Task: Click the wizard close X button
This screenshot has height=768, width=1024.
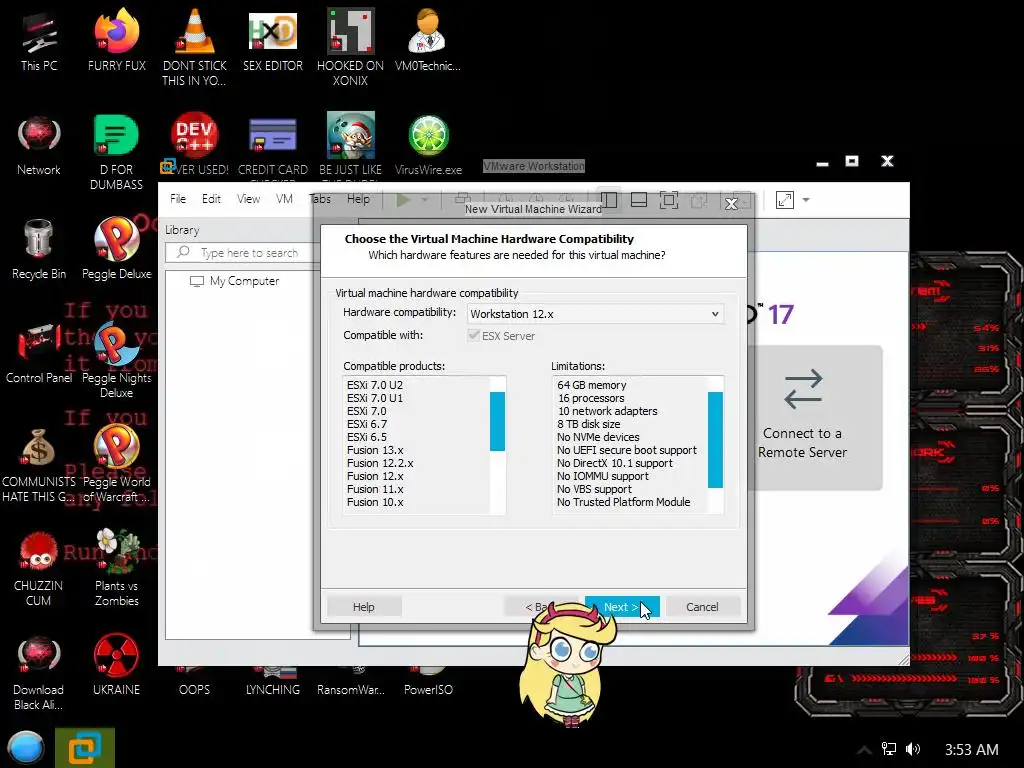Action: click(x=731, y=204)
